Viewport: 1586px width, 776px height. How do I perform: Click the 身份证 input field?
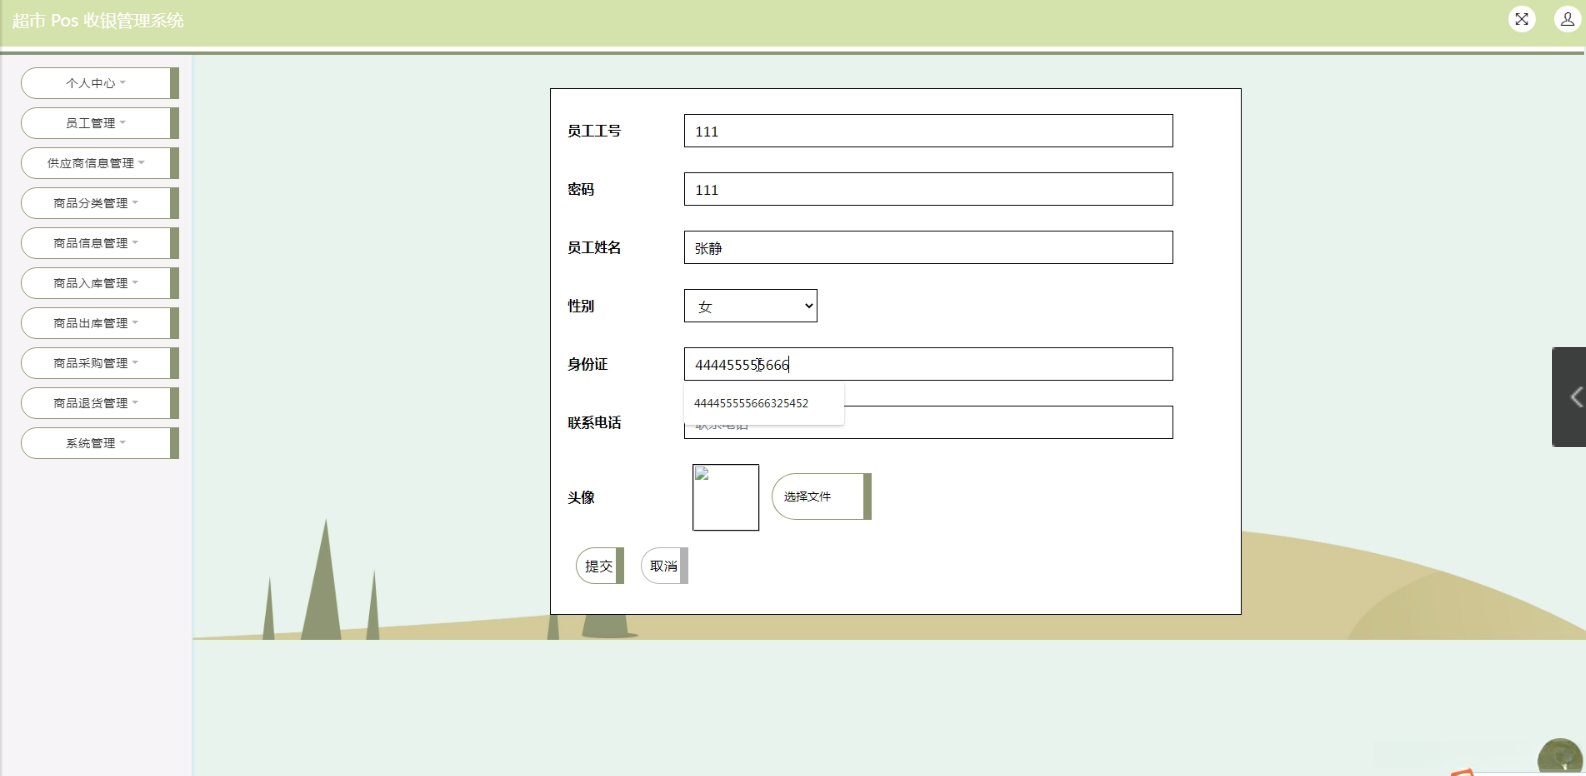coord(928,364)
